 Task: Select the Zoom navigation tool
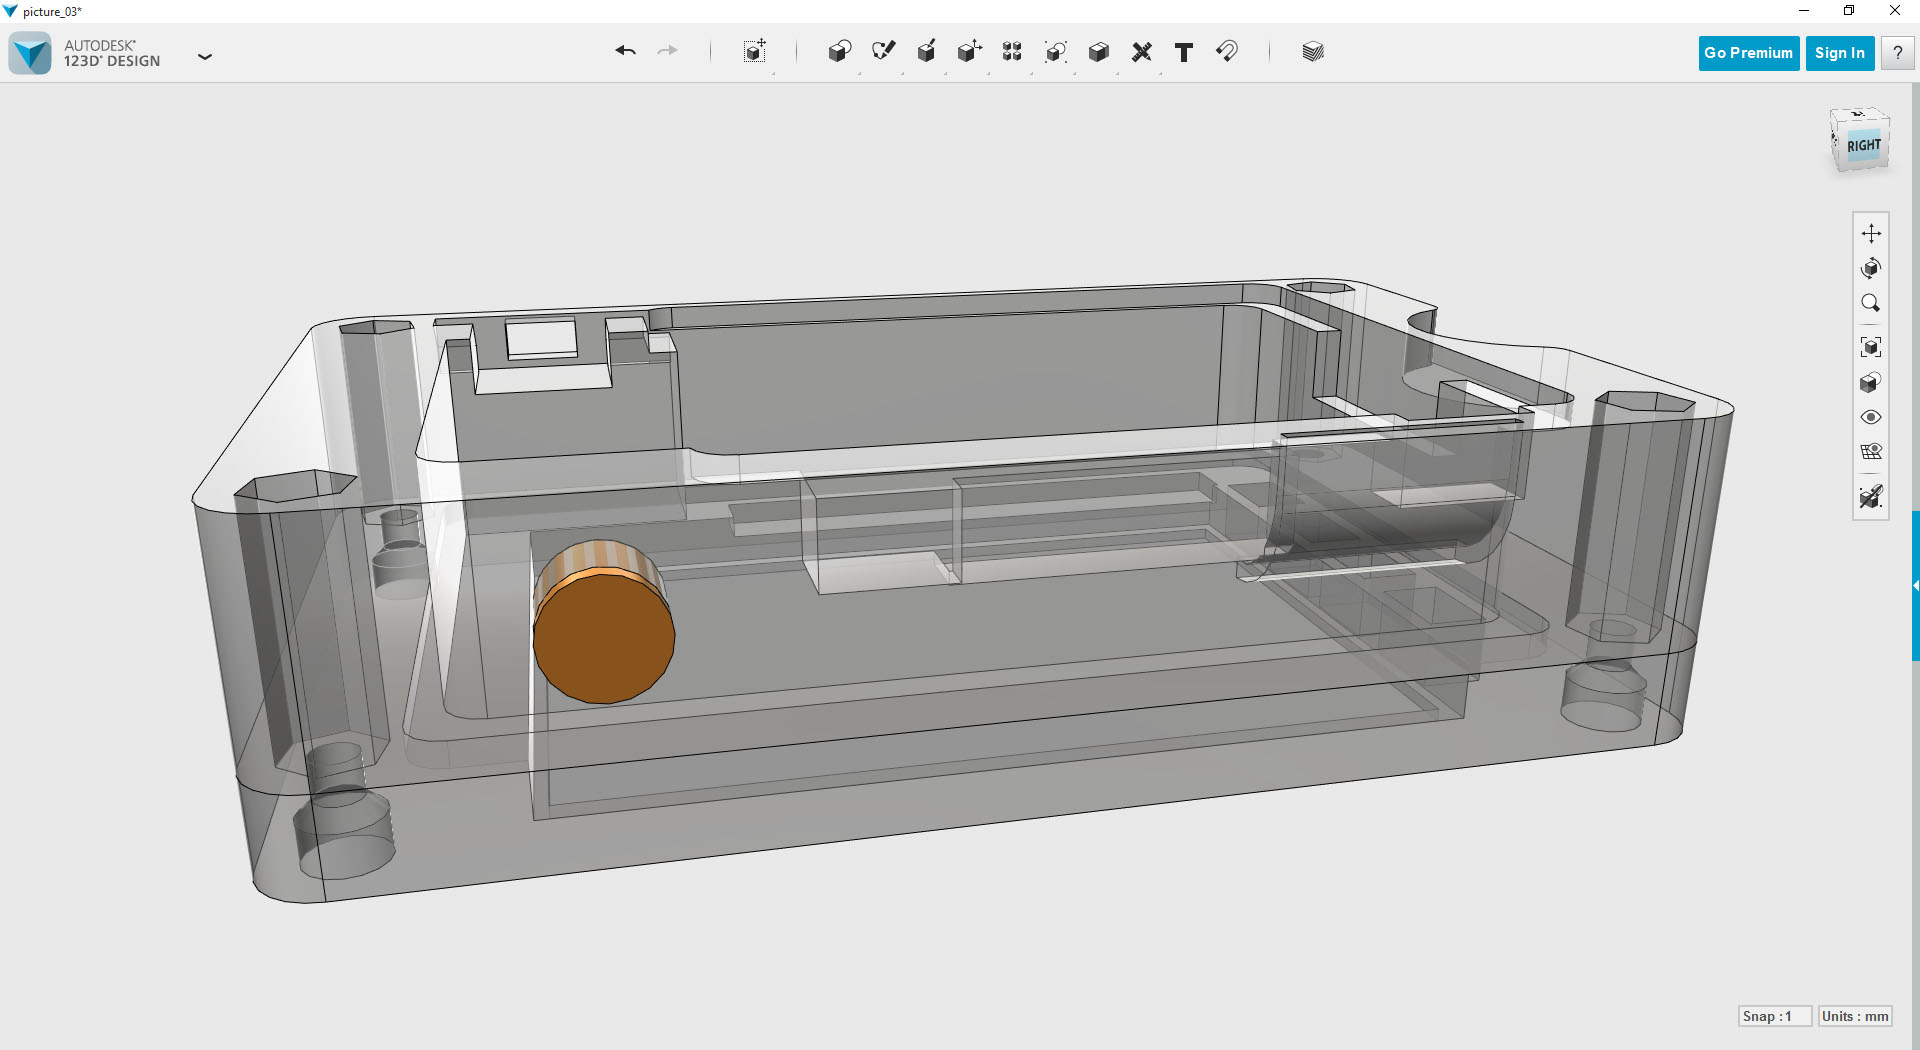pyautogui.click(x=1871, y=303)
